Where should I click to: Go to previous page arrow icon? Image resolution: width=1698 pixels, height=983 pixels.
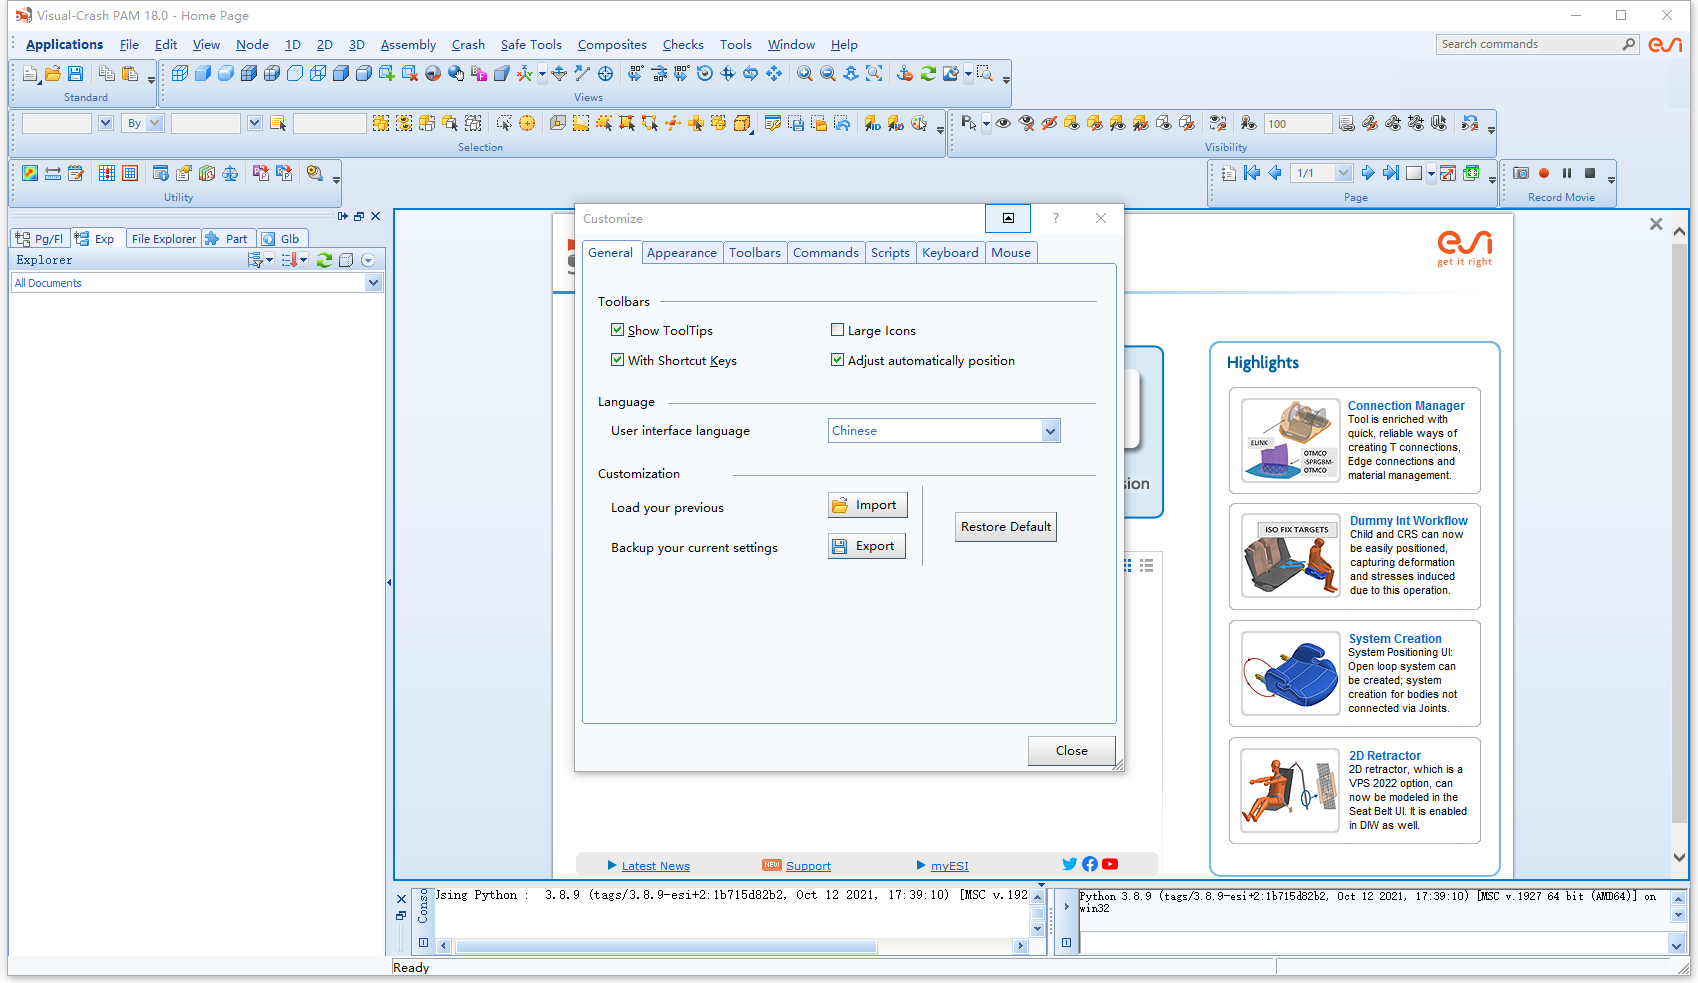1275,173
